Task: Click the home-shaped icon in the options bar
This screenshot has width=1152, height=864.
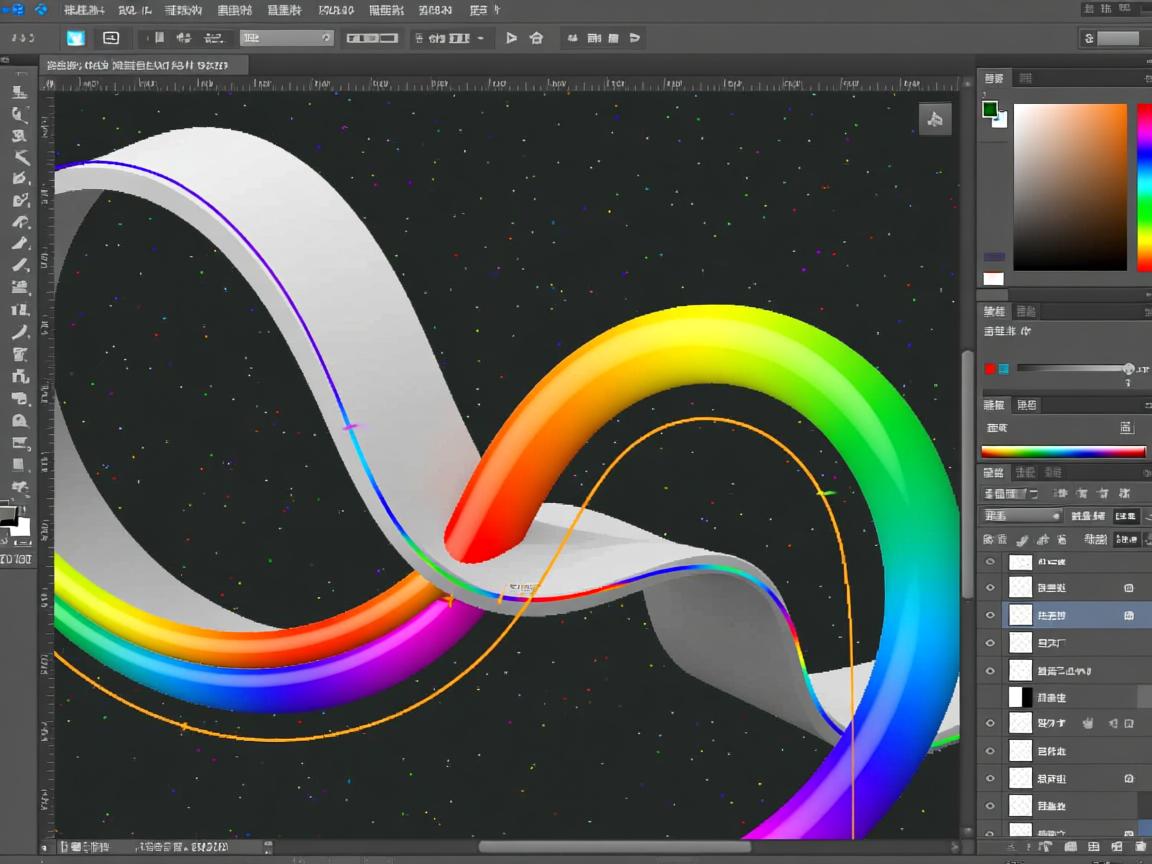Action: point(536,38)
